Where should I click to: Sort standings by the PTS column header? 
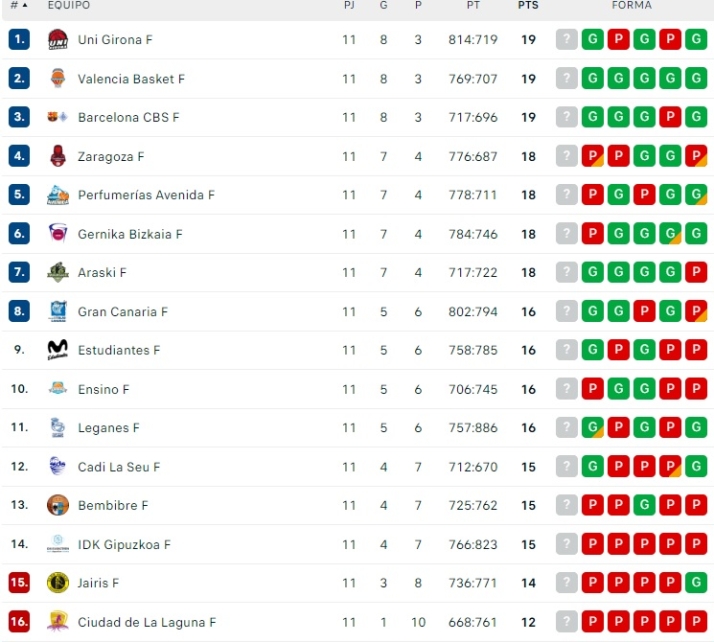point(528,6)
